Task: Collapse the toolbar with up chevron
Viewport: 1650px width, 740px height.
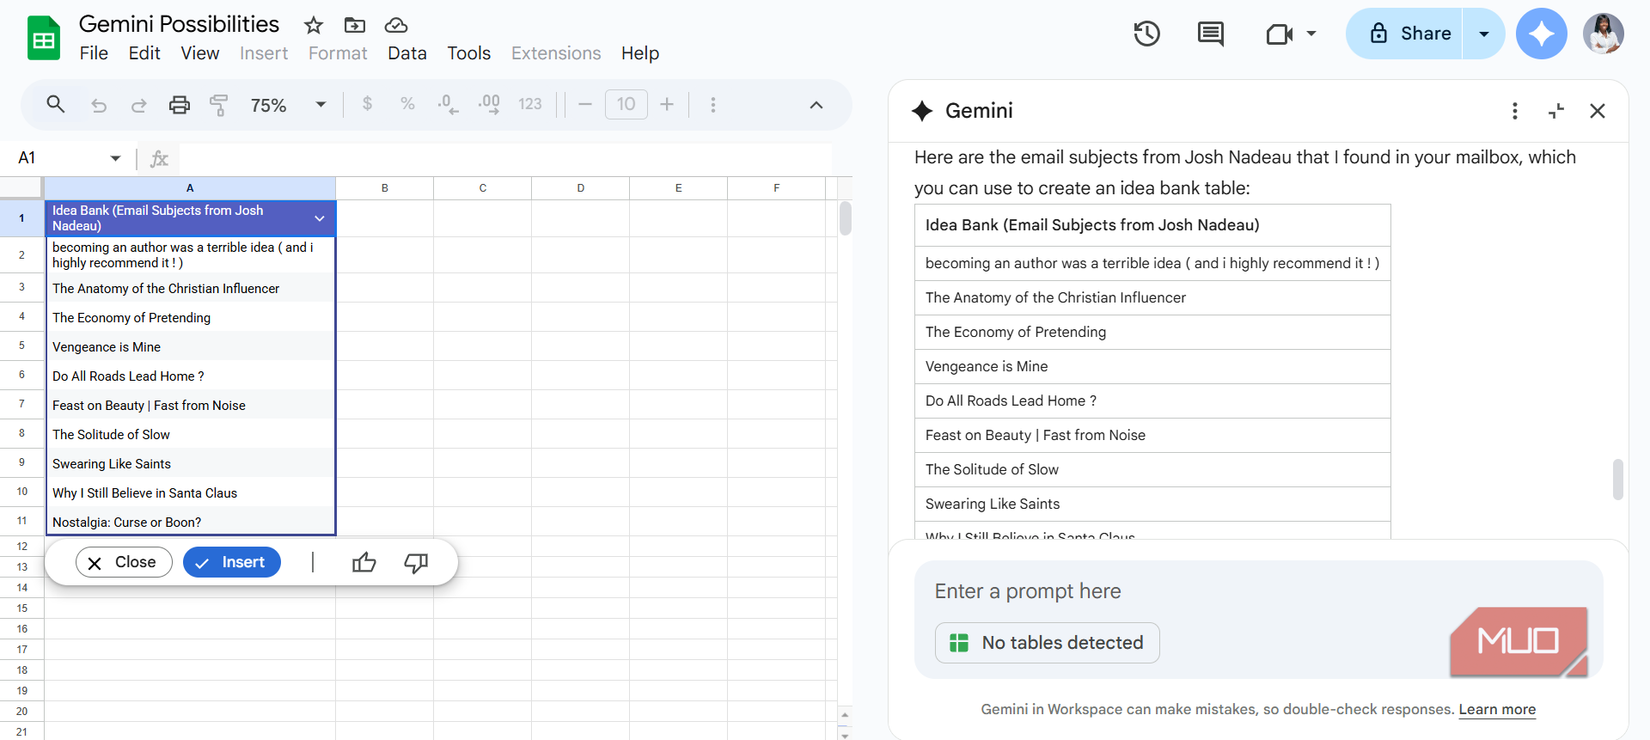Action: coord(816,105)
